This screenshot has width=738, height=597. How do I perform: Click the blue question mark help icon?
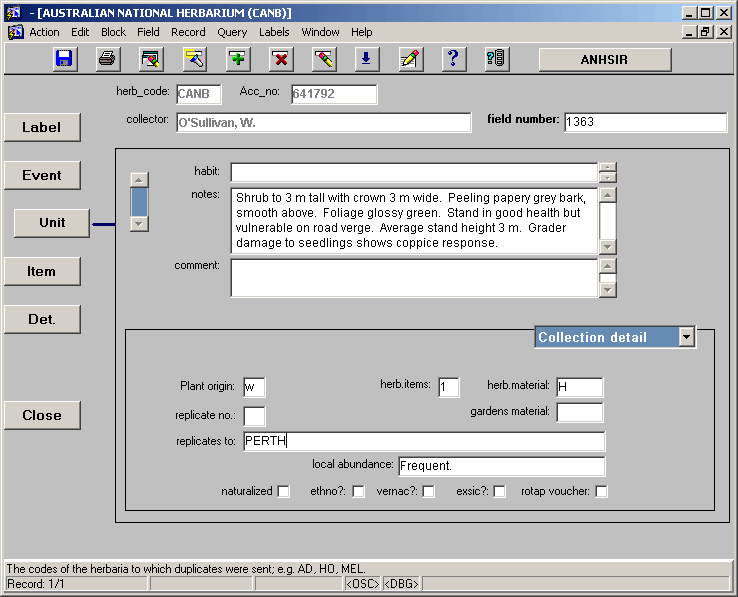point(452,59)
